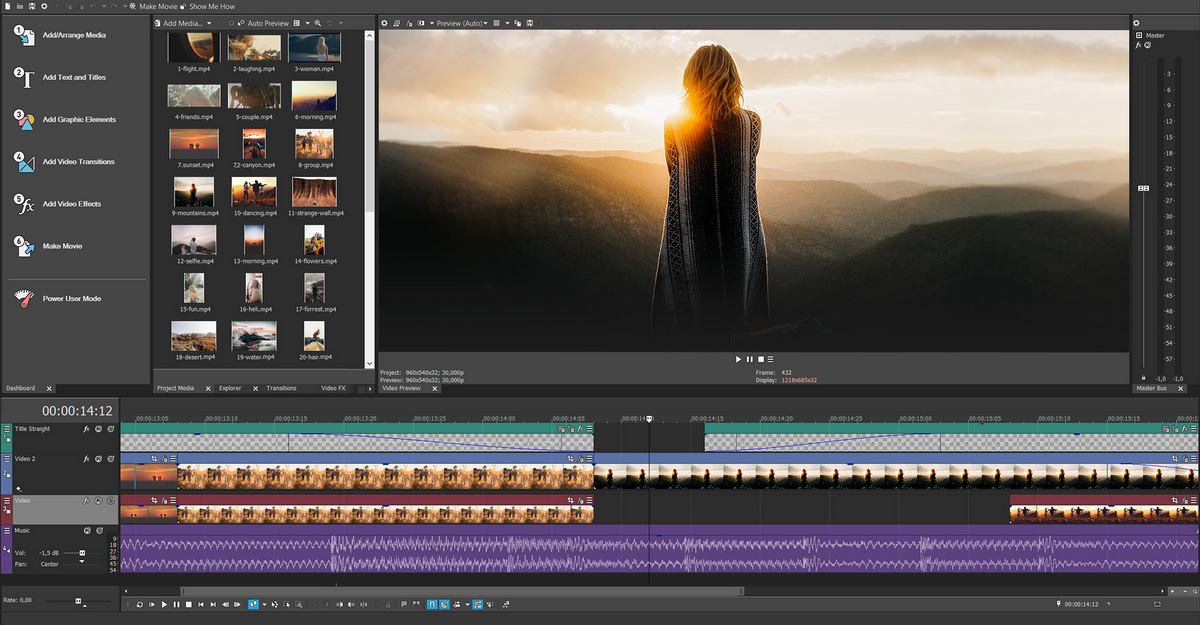Open the Add Media dropdown arrow
This screenshot has width=1200, height=625.
click(209, 22)
